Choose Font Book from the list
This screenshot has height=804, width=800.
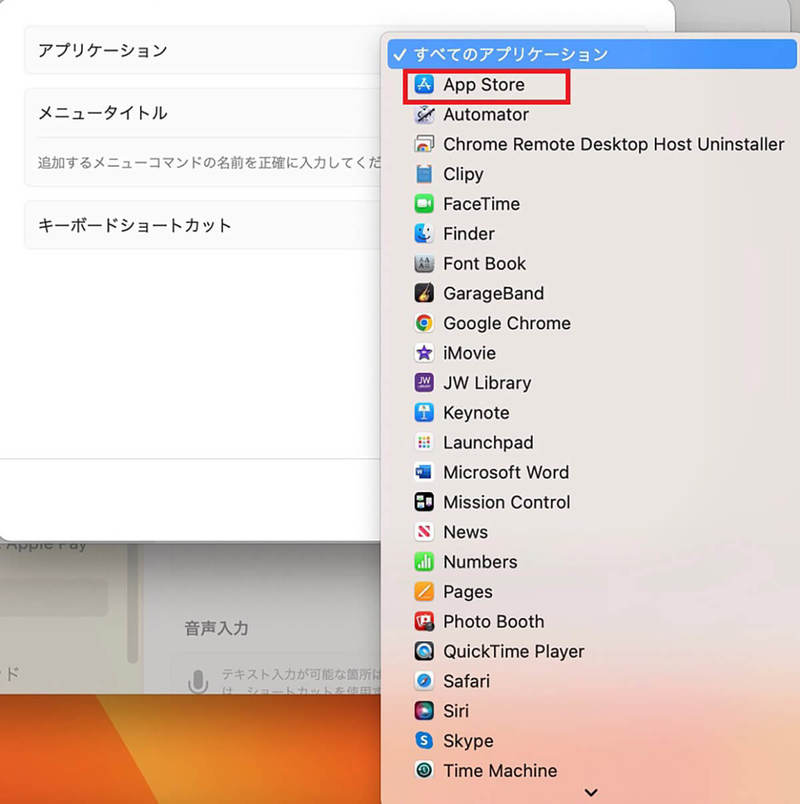pos(592,264)
